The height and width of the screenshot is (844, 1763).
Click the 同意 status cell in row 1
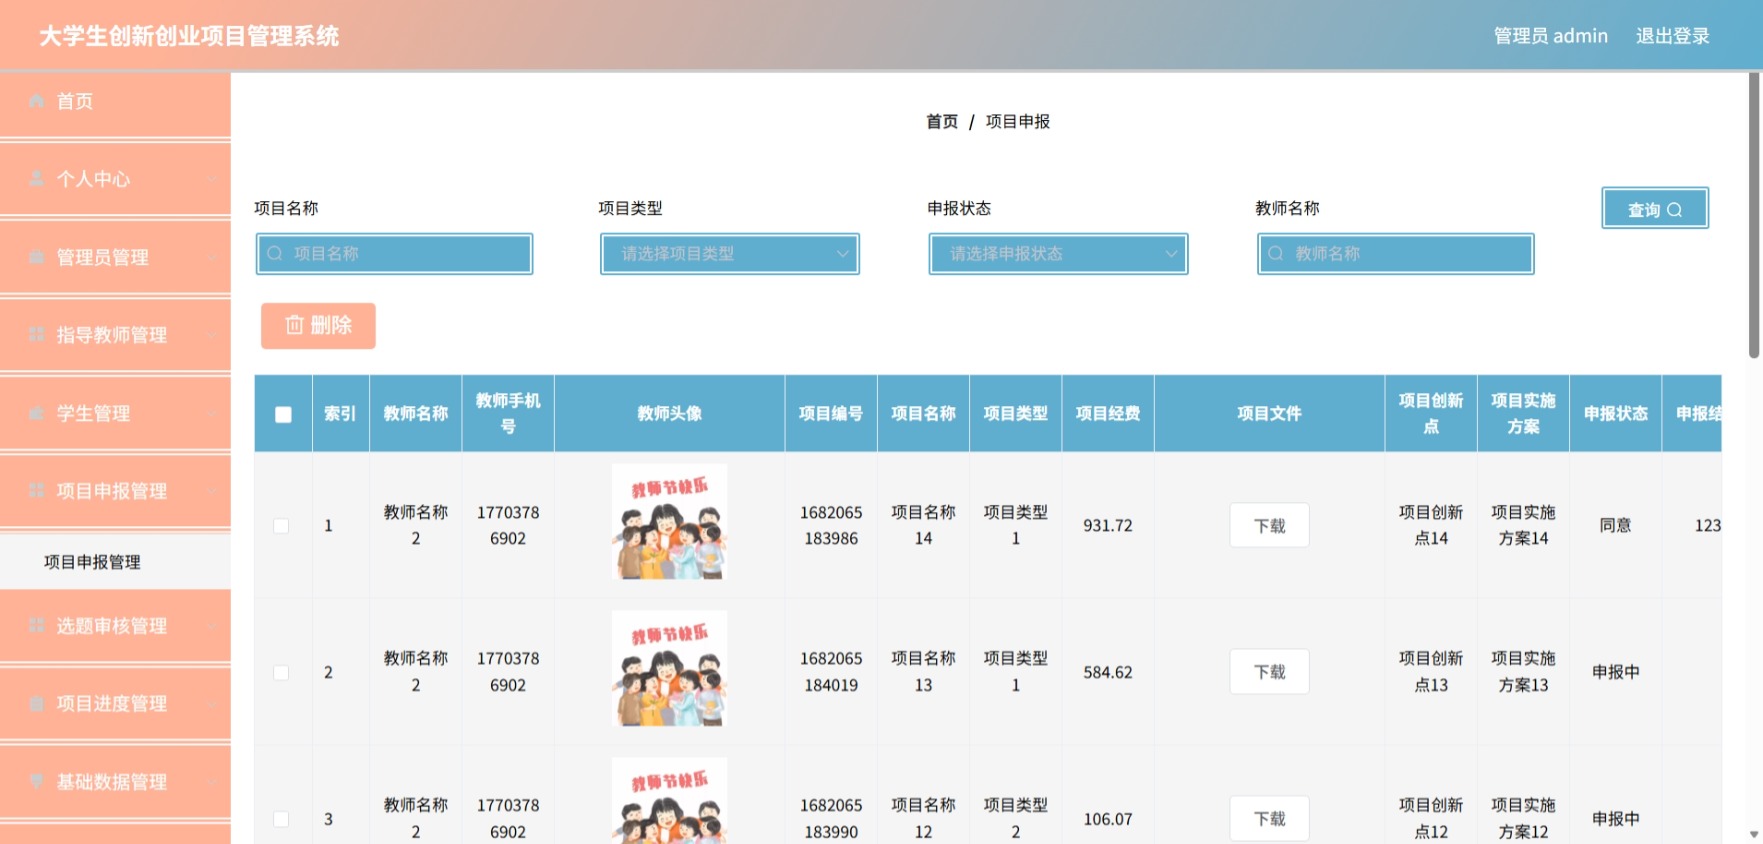coord(1616,526)
